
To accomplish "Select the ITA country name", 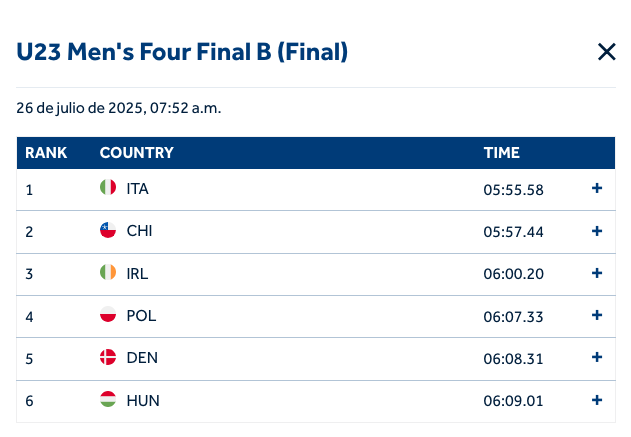I will 138,188.
